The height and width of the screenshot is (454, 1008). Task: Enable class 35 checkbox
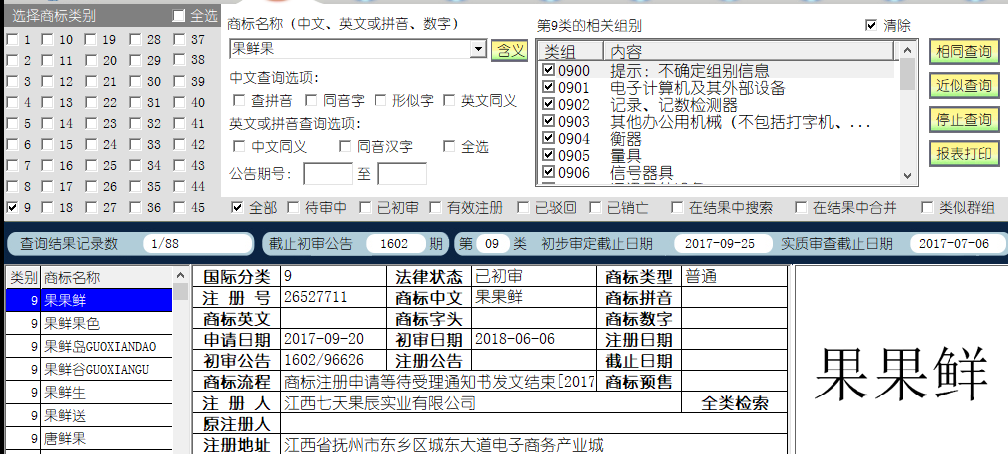tap(135, 187)
